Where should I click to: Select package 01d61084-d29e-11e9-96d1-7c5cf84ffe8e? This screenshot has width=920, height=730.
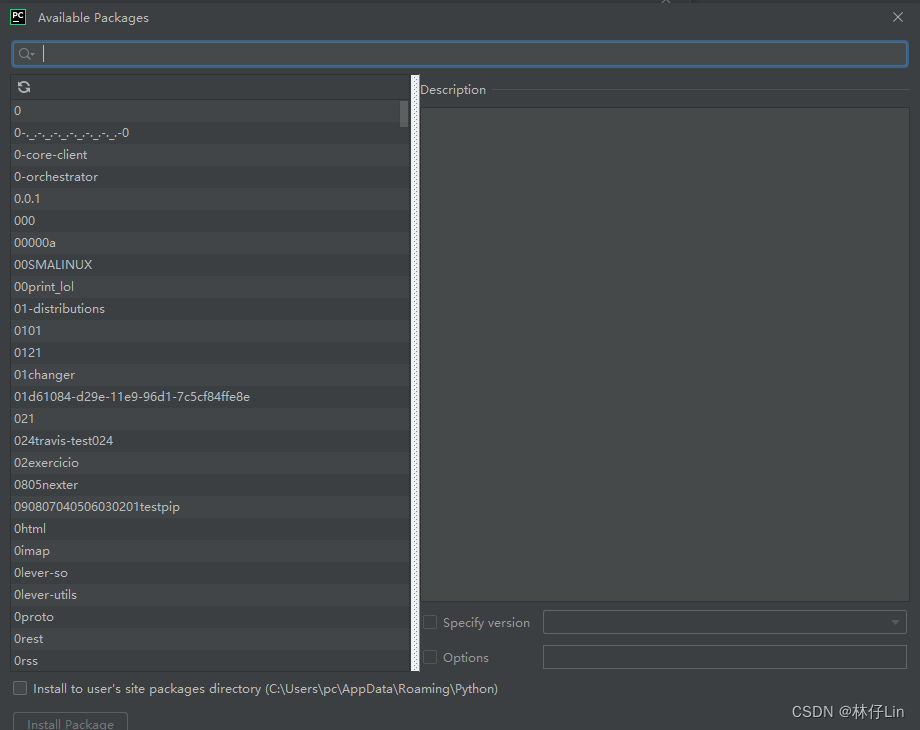pyautogui.click(x=210, y=397)
